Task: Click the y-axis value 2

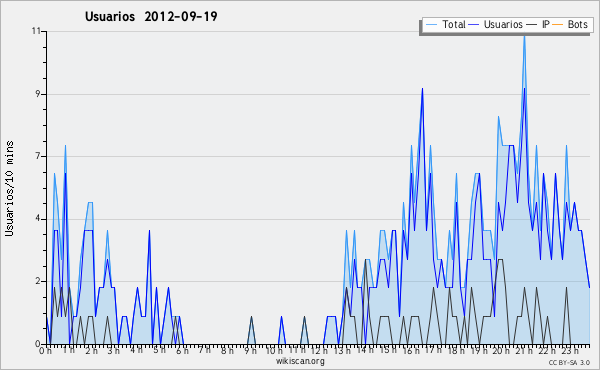Action: click(38, 281)
